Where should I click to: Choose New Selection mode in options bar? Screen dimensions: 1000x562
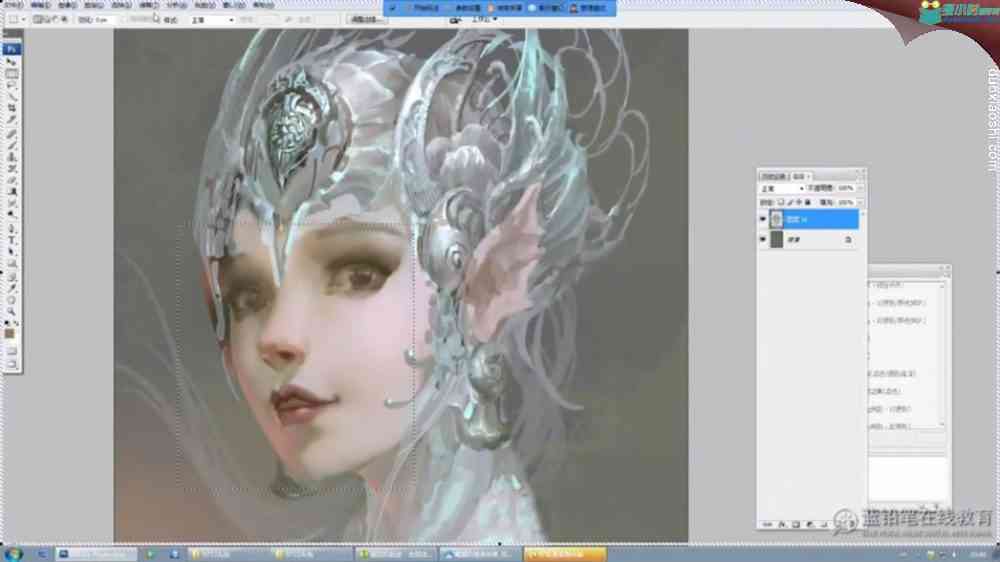tap(38, 20)
